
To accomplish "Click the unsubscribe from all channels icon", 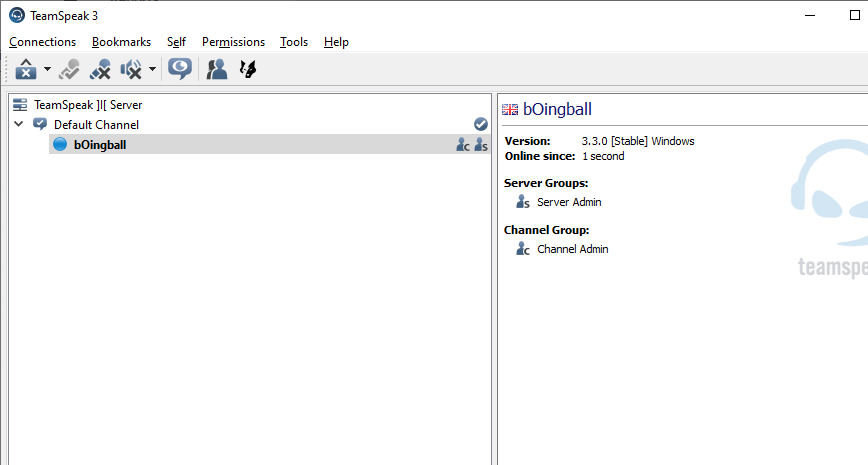I will tap(100, 69).
